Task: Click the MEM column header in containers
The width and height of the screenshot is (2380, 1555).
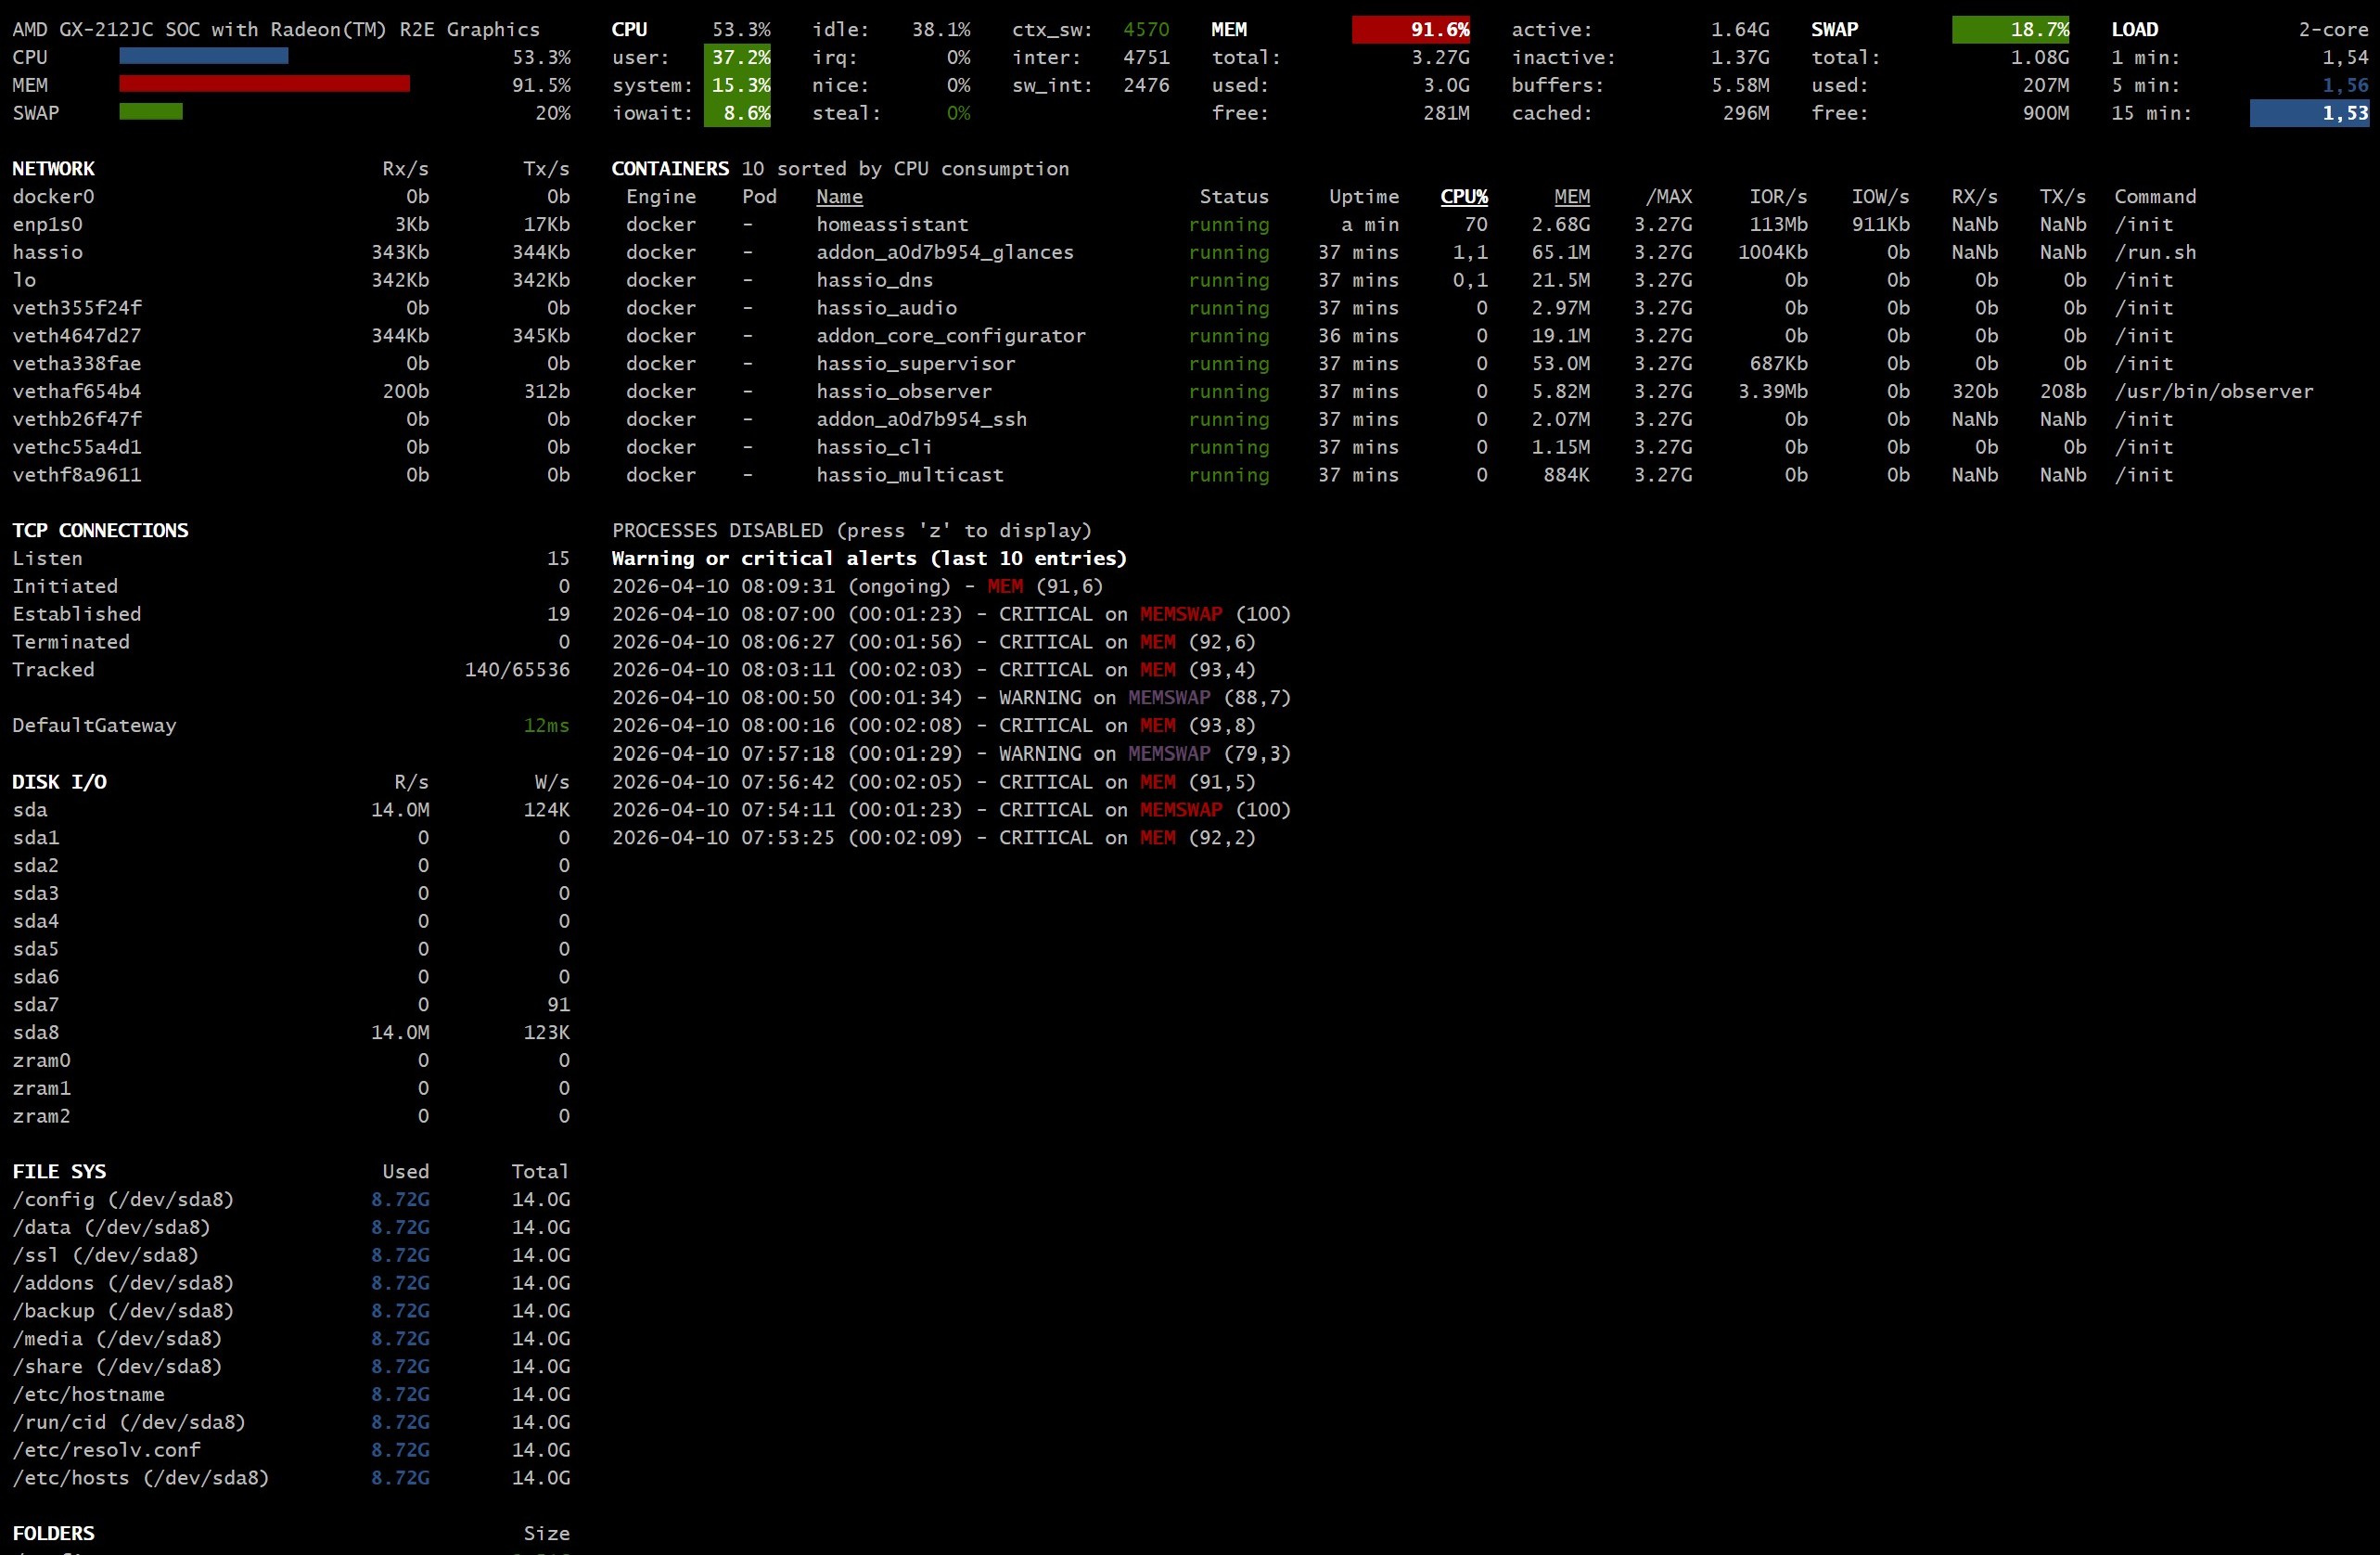Action: (1571, 197)
